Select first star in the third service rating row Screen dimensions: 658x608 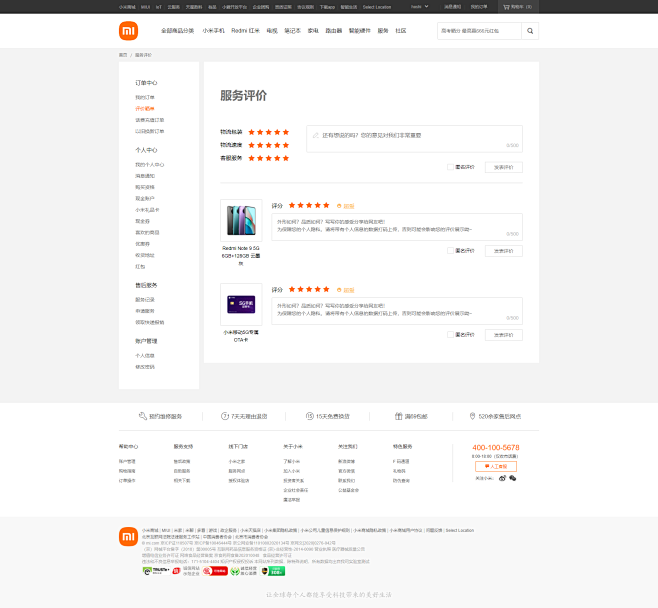click(251, 158)
